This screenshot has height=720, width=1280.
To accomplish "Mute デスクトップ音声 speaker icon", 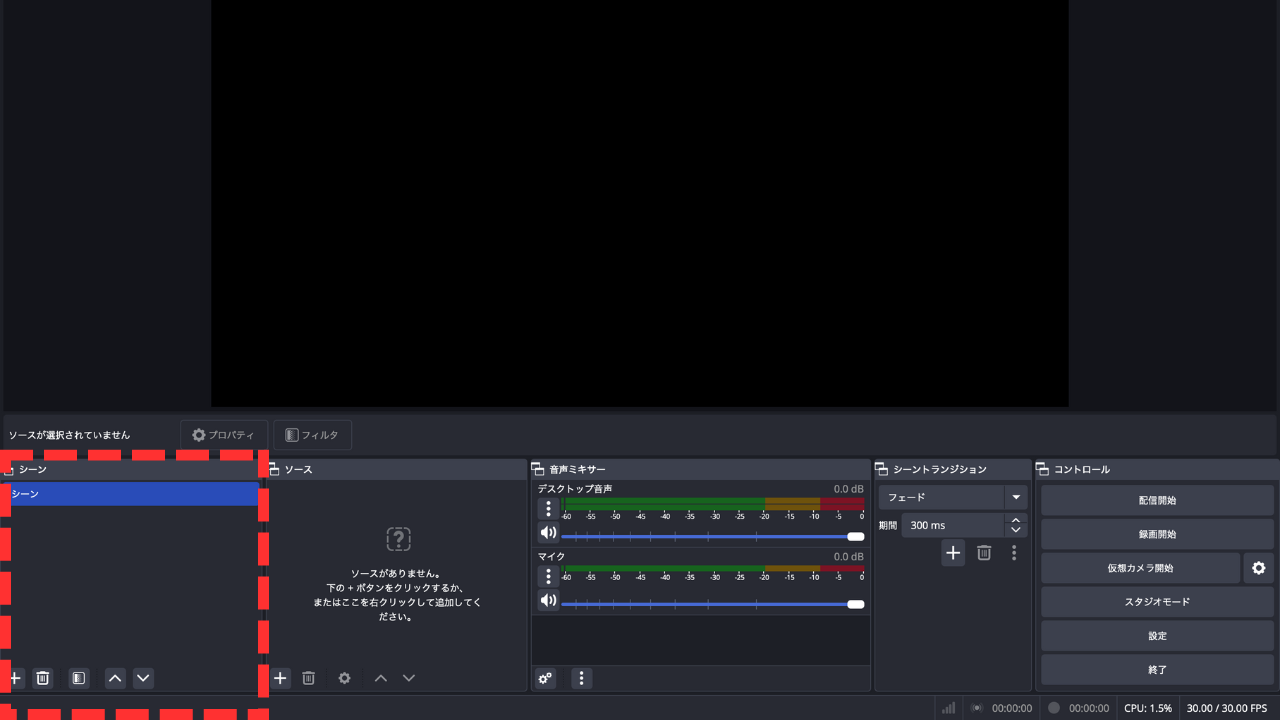I will [x=548, y=533].
